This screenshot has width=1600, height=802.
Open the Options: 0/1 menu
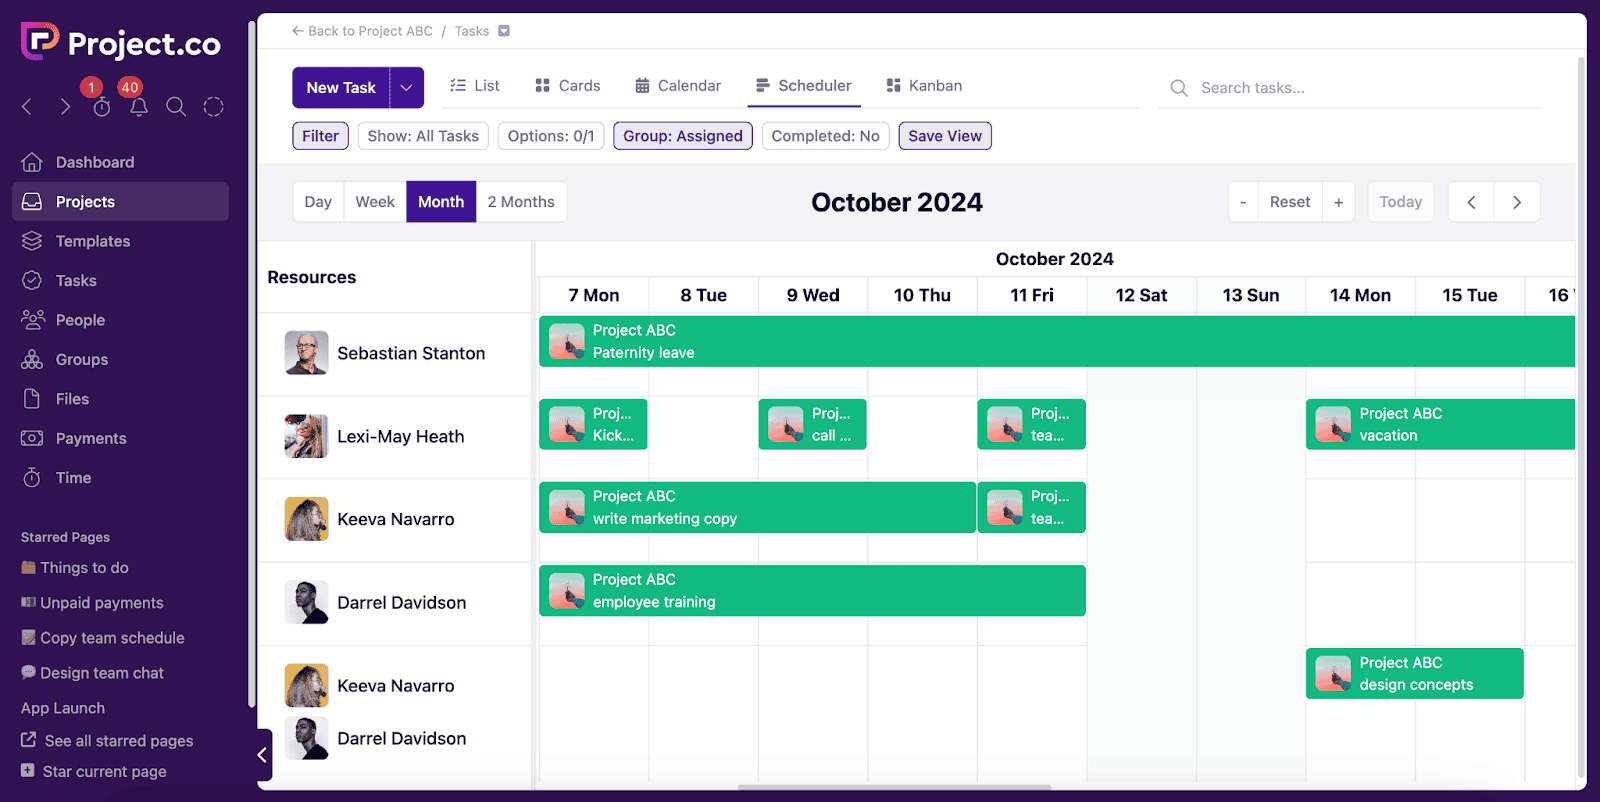[550, 136]
